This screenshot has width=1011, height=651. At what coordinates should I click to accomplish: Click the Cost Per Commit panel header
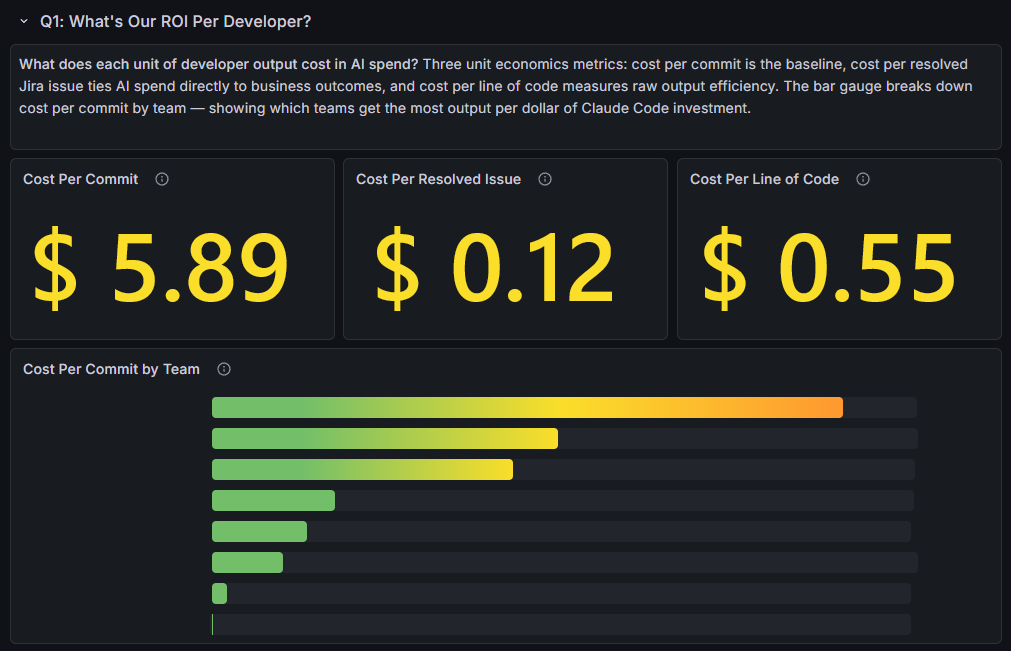pos(80,179)
